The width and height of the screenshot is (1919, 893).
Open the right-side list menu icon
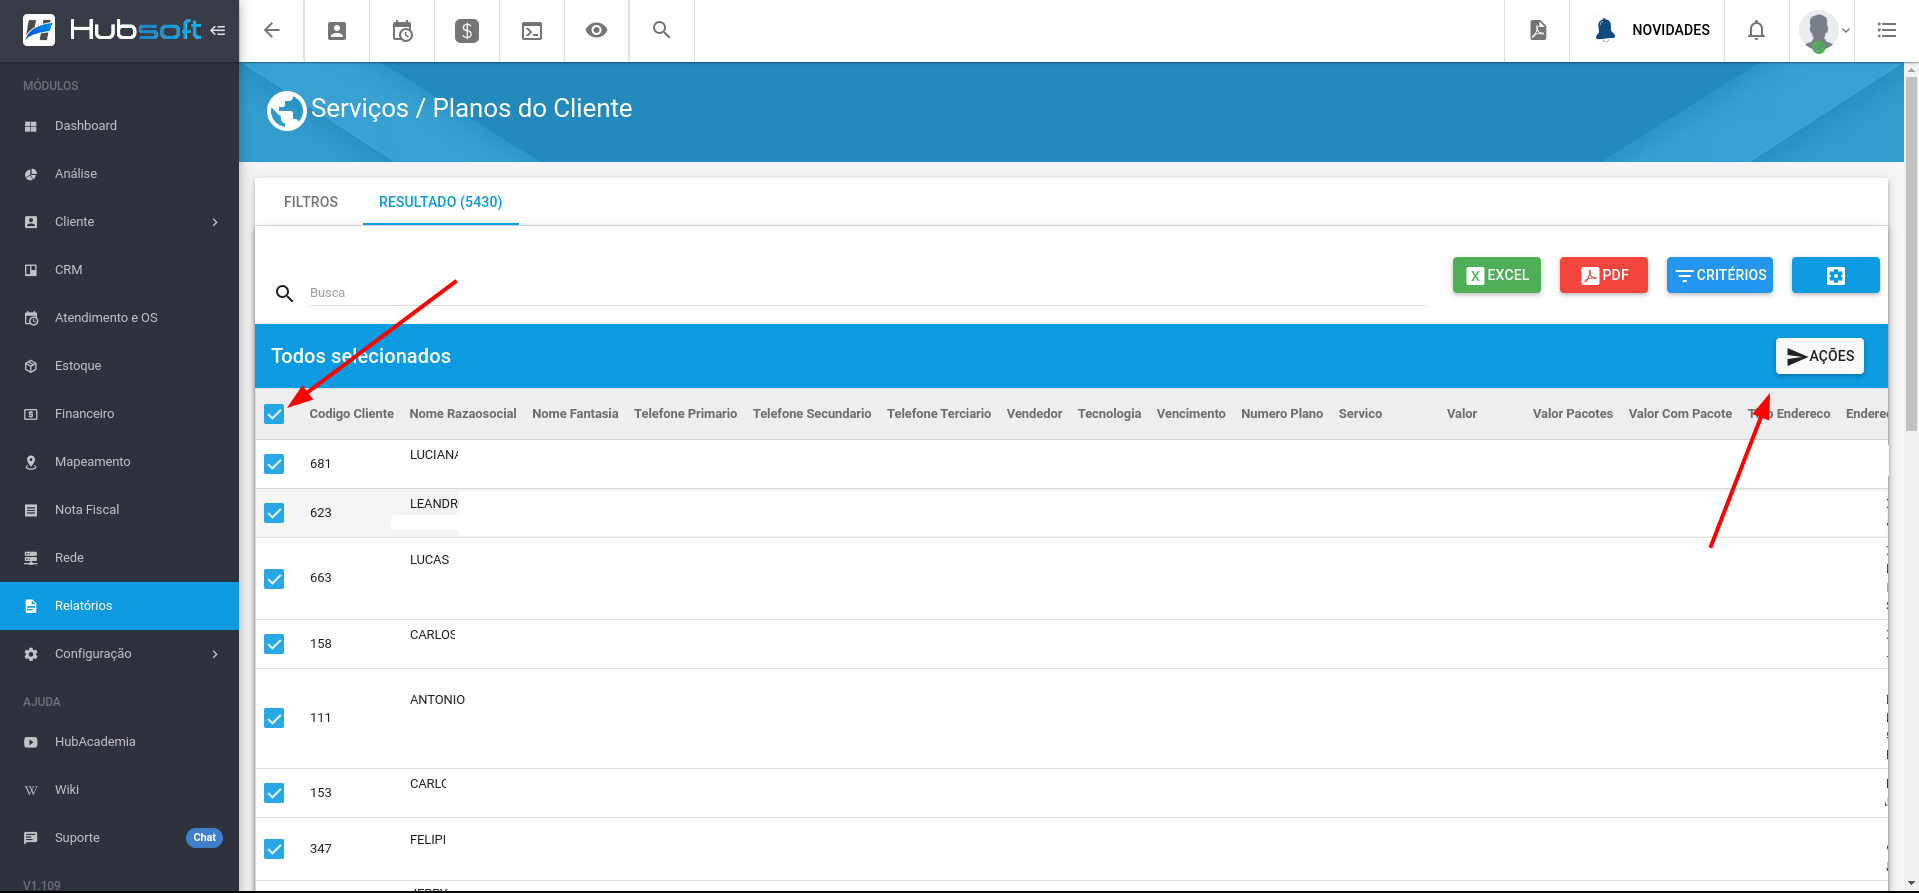[1887, 30]
